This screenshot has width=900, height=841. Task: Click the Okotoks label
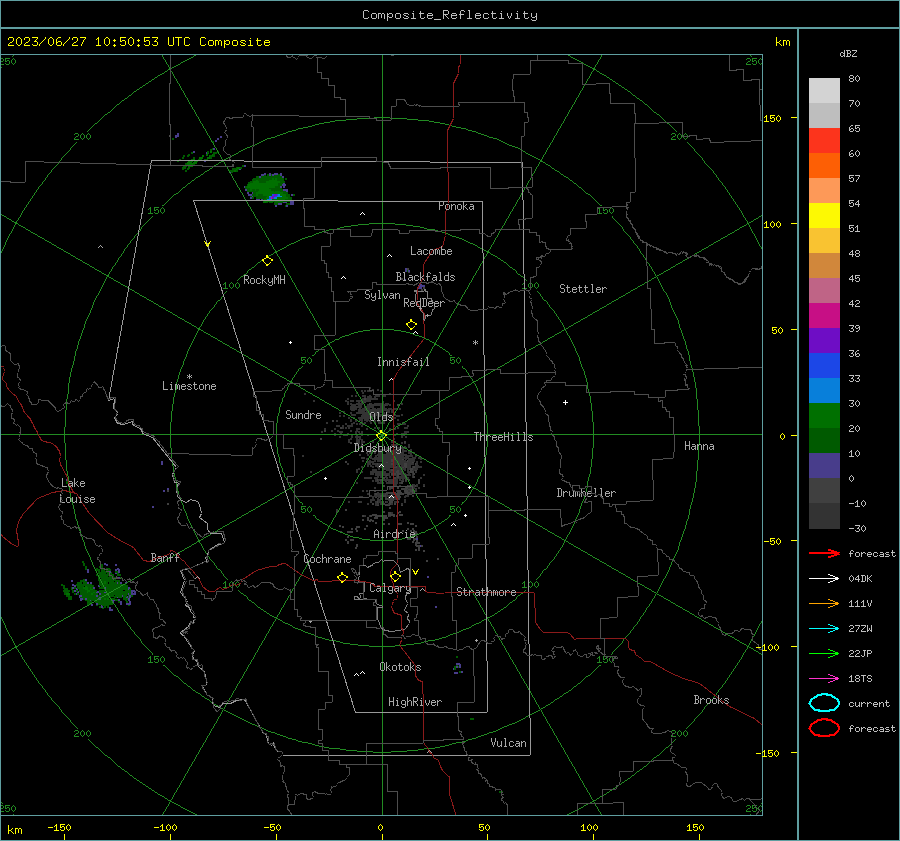pos(400,667)
